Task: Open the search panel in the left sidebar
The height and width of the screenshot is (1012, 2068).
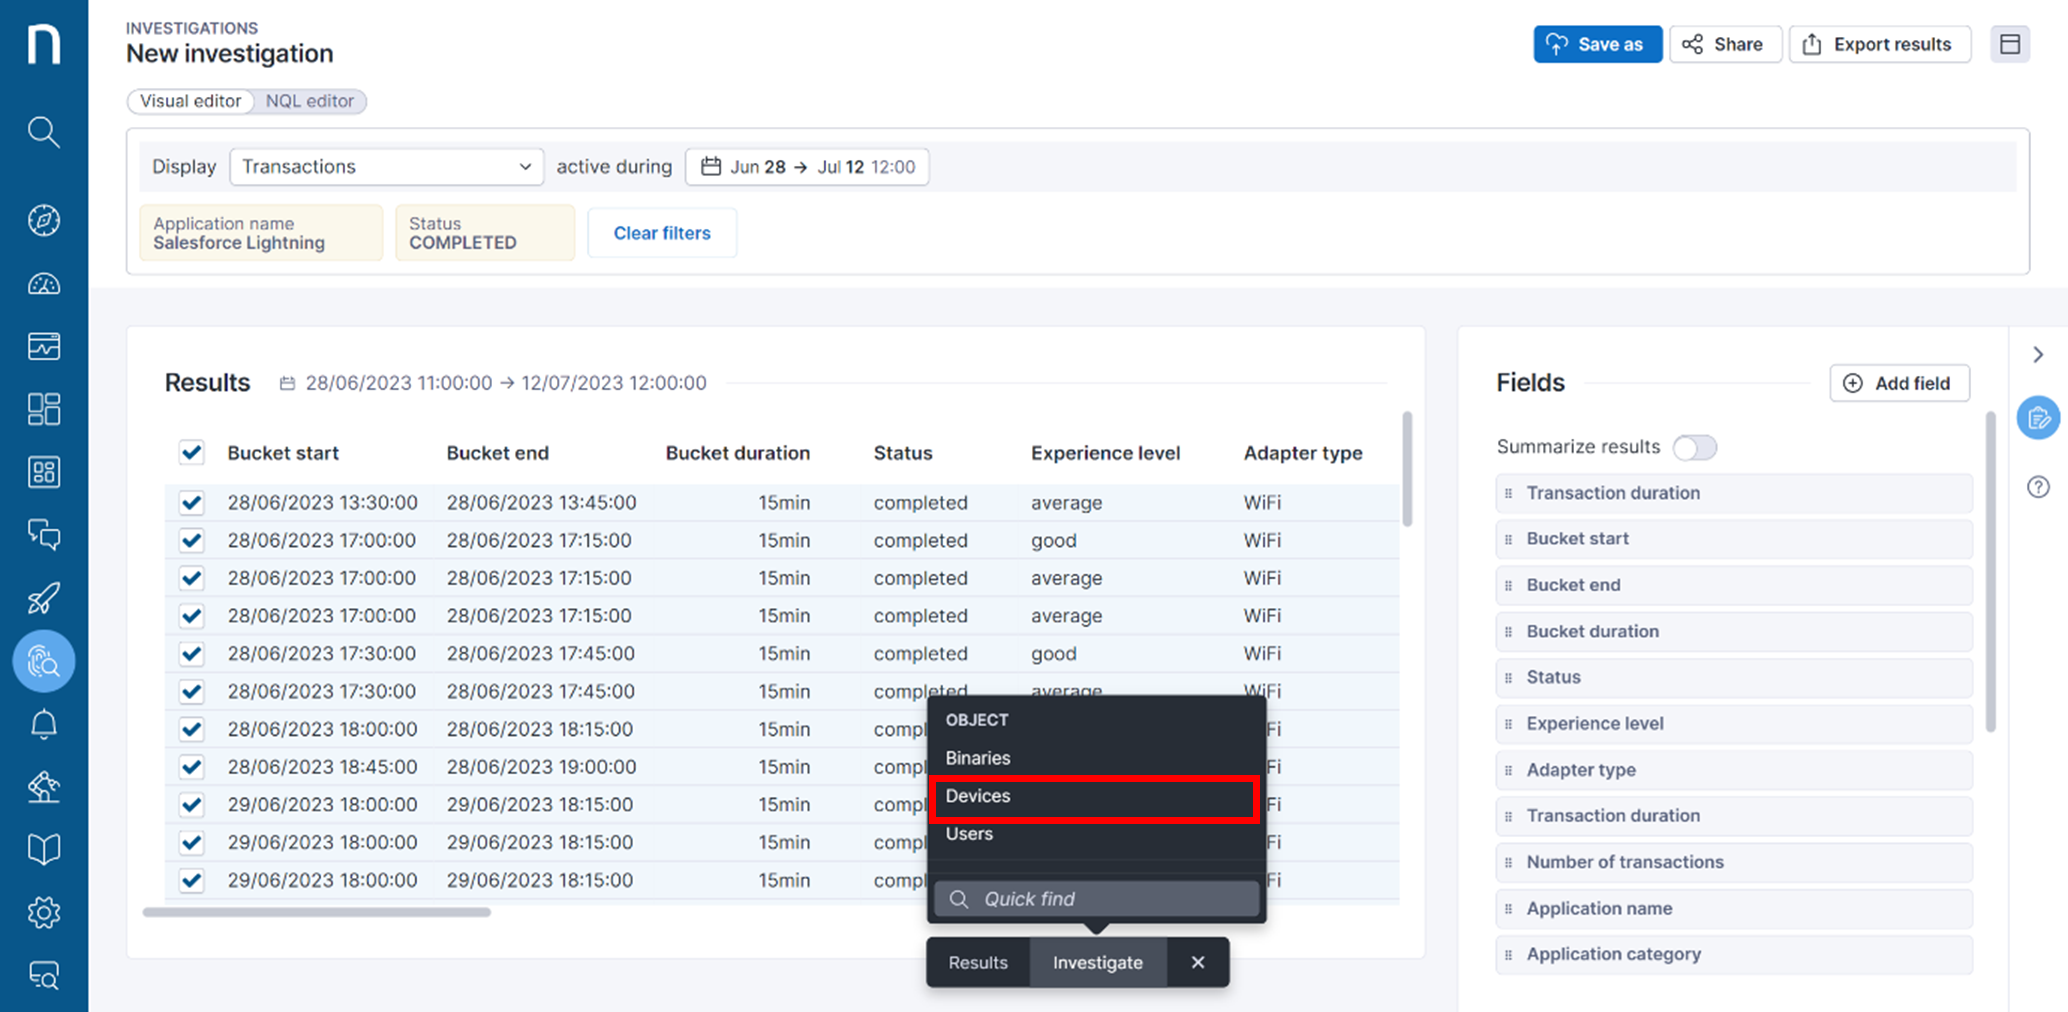Action: [x=44, y=132]
